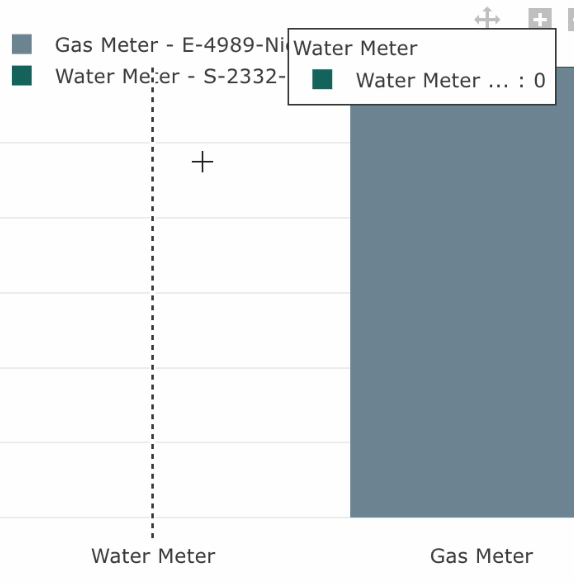Activate the Pan tool in chart modebar
The height and width of the screenshot is (583, 574).
point(487,17)
